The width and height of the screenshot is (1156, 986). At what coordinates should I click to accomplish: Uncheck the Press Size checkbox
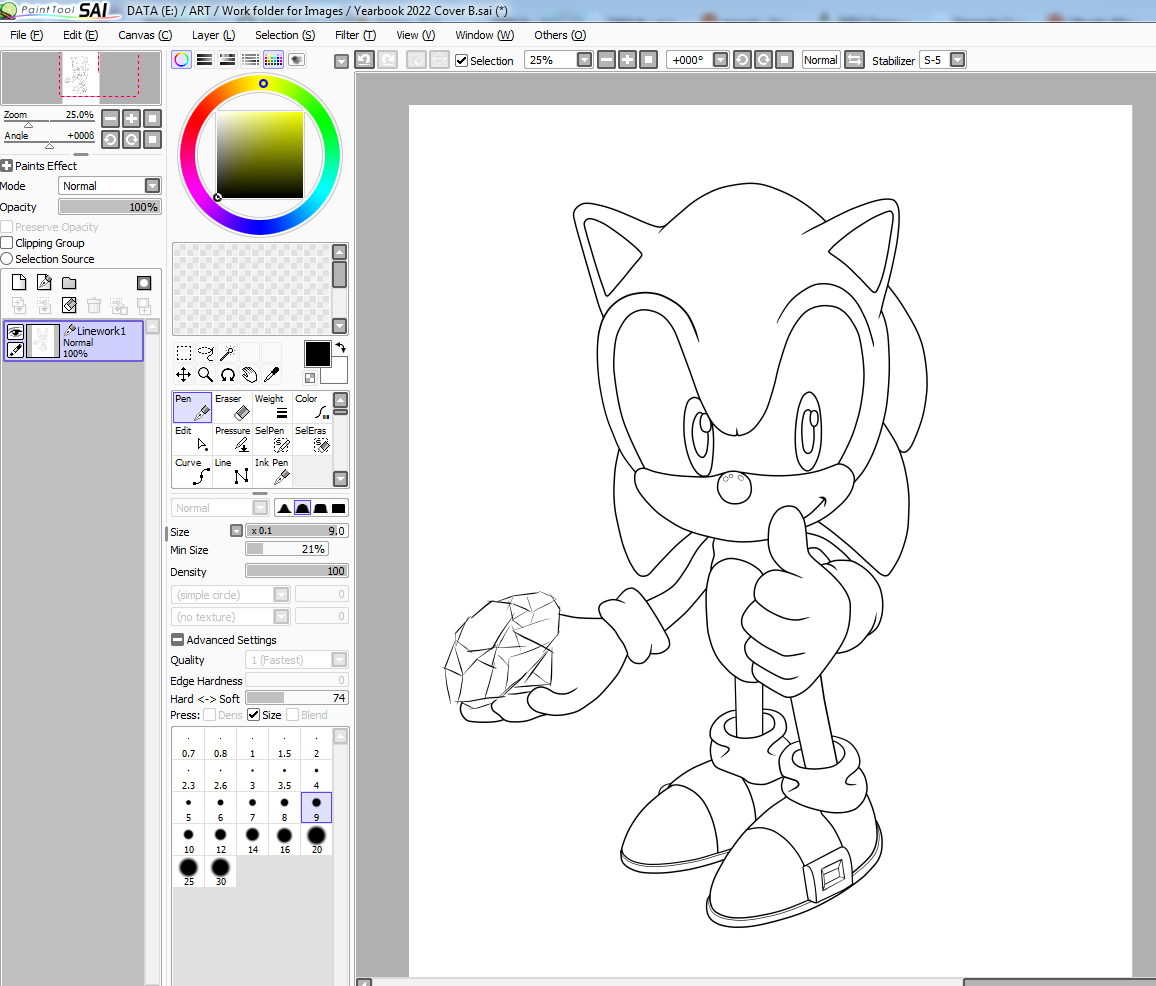point(254,715)
